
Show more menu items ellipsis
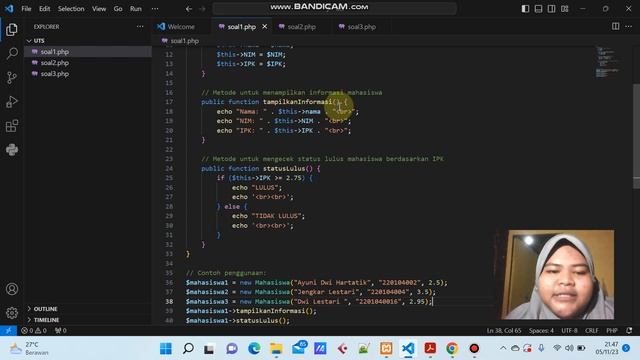tap(155, 9)
